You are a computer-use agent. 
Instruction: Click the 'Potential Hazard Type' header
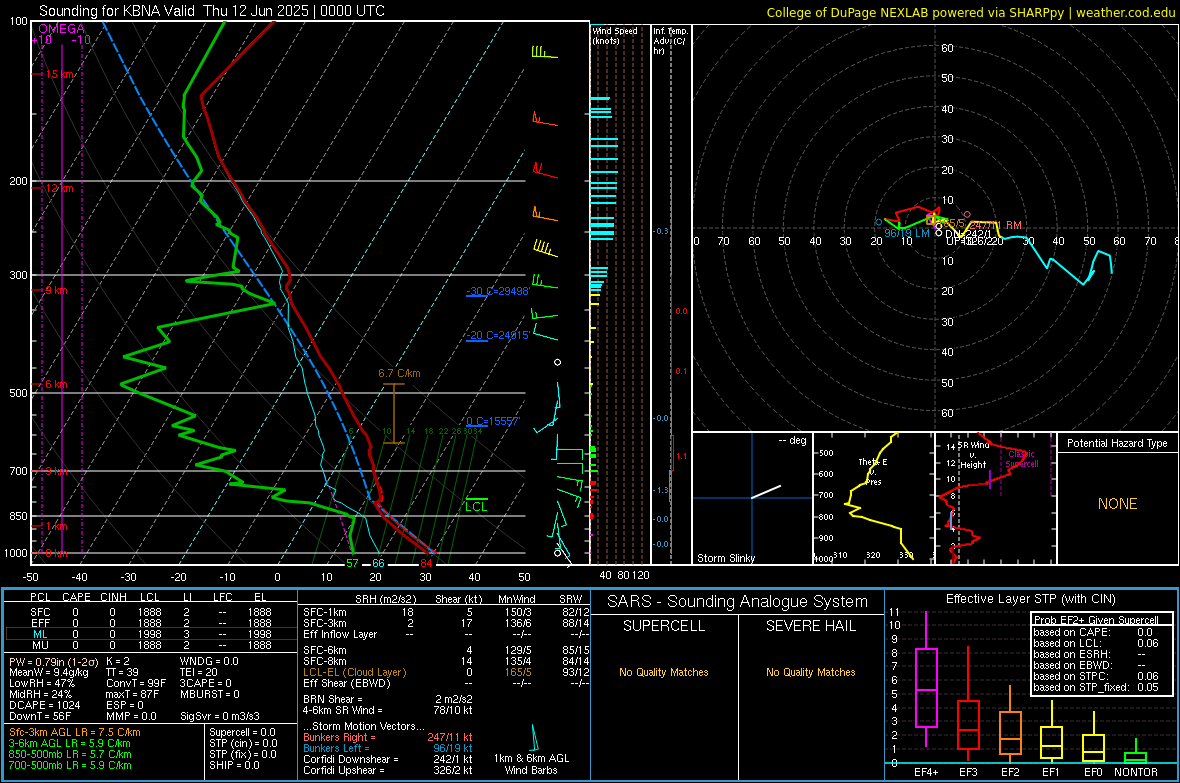coord(1117,443)
